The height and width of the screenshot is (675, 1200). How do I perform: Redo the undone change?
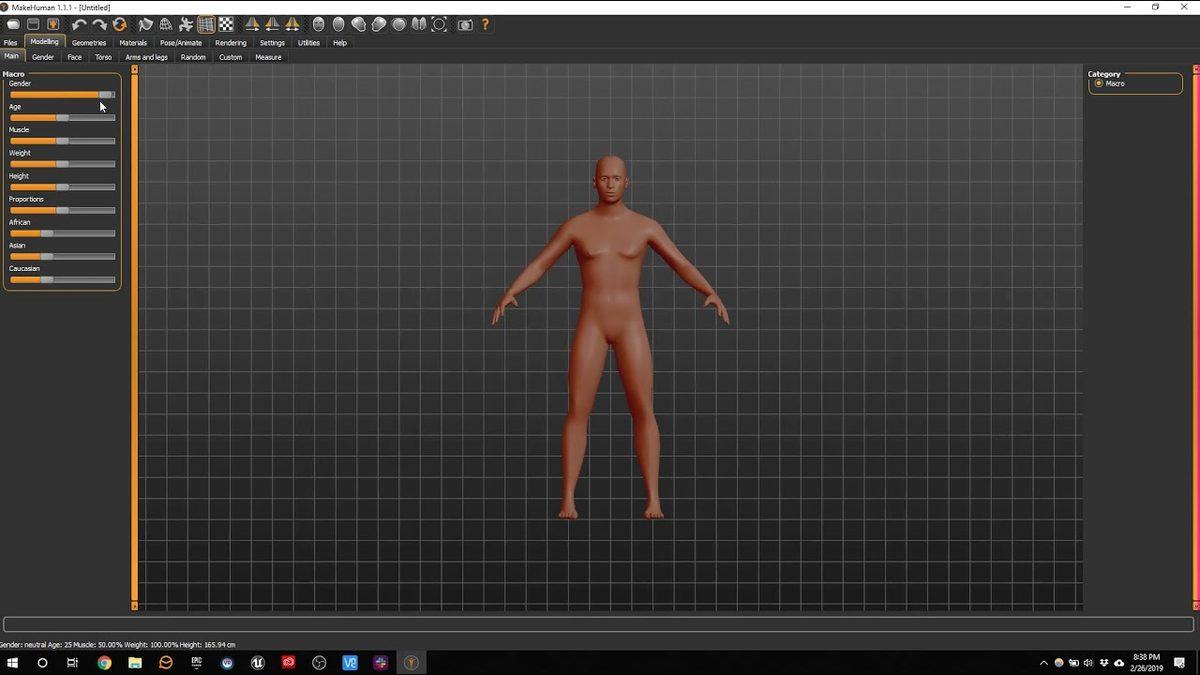[x=100, y=24]
